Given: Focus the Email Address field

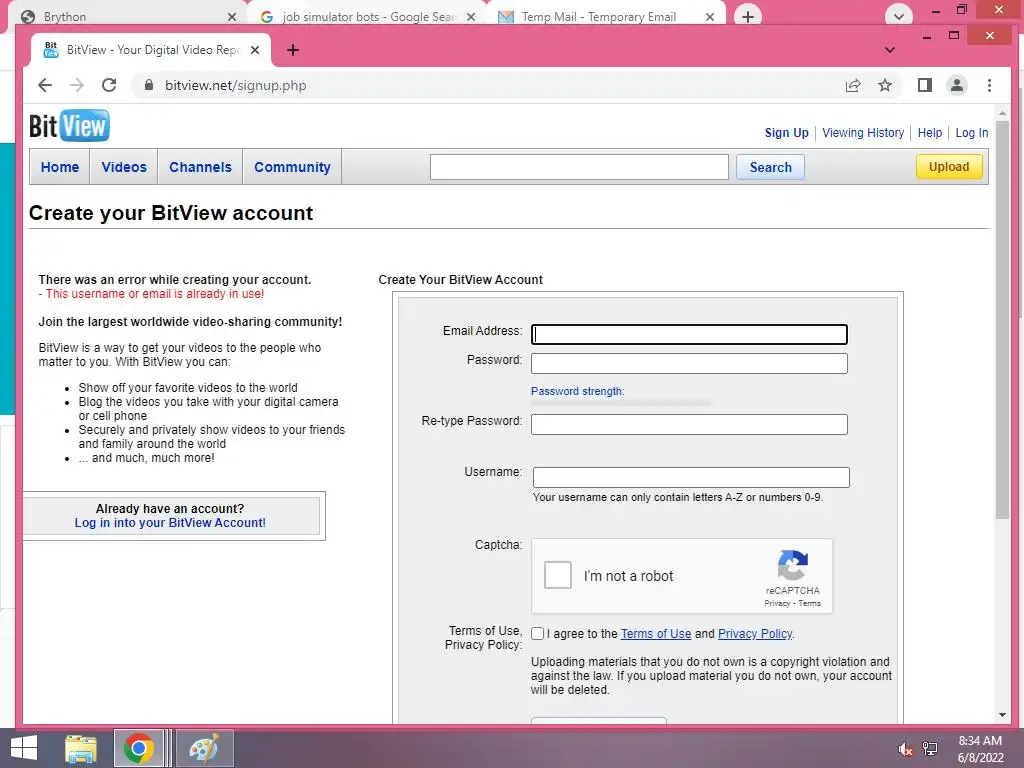Looking at the screenshot, I should 689,334.
